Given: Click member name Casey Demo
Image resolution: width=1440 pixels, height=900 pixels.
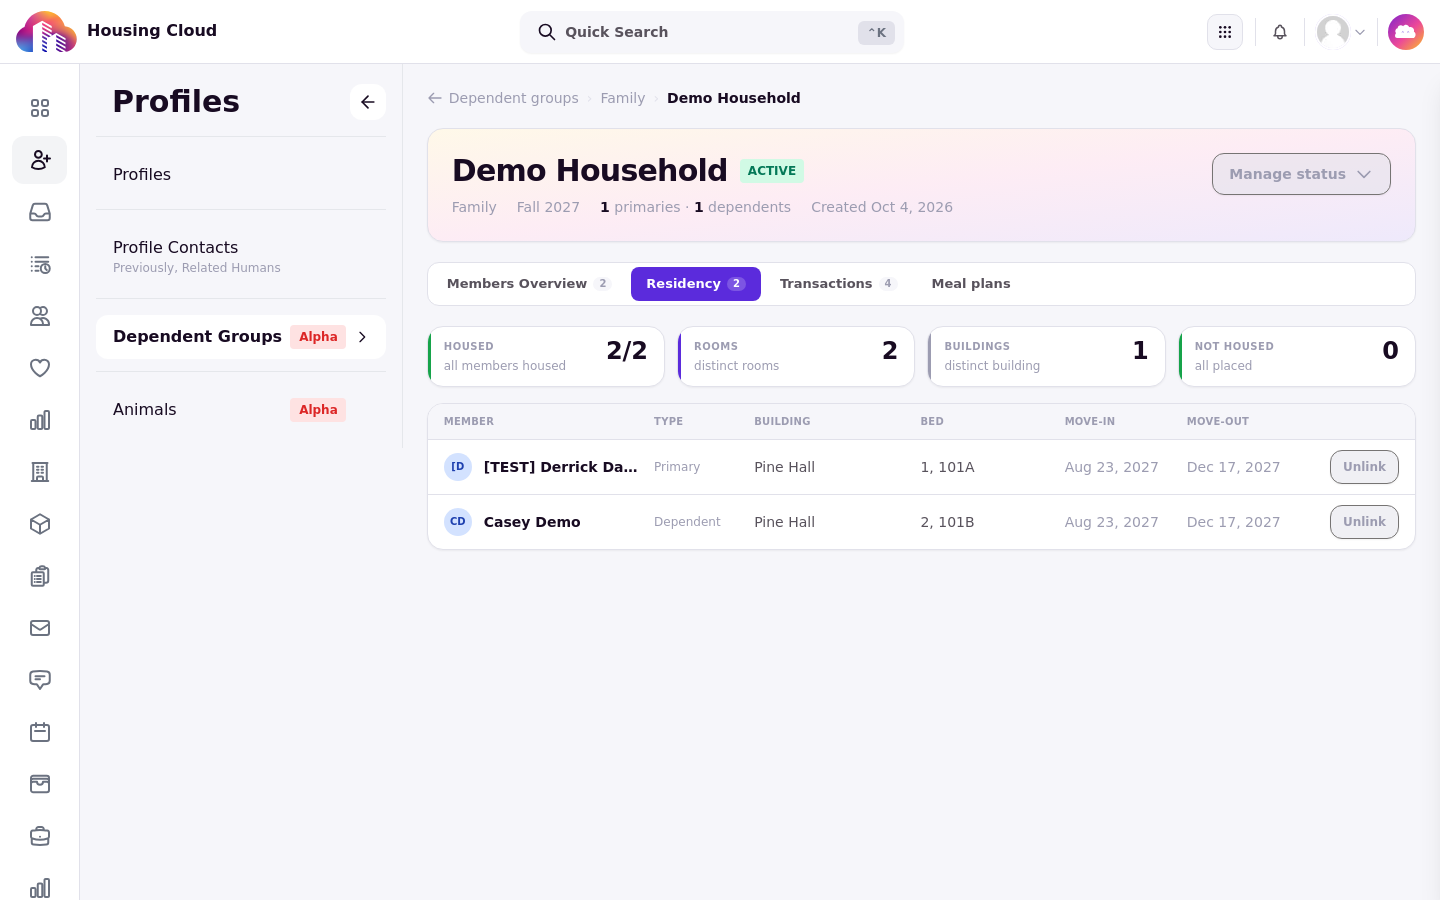Looking at the screenshot, I should point(532,522).
